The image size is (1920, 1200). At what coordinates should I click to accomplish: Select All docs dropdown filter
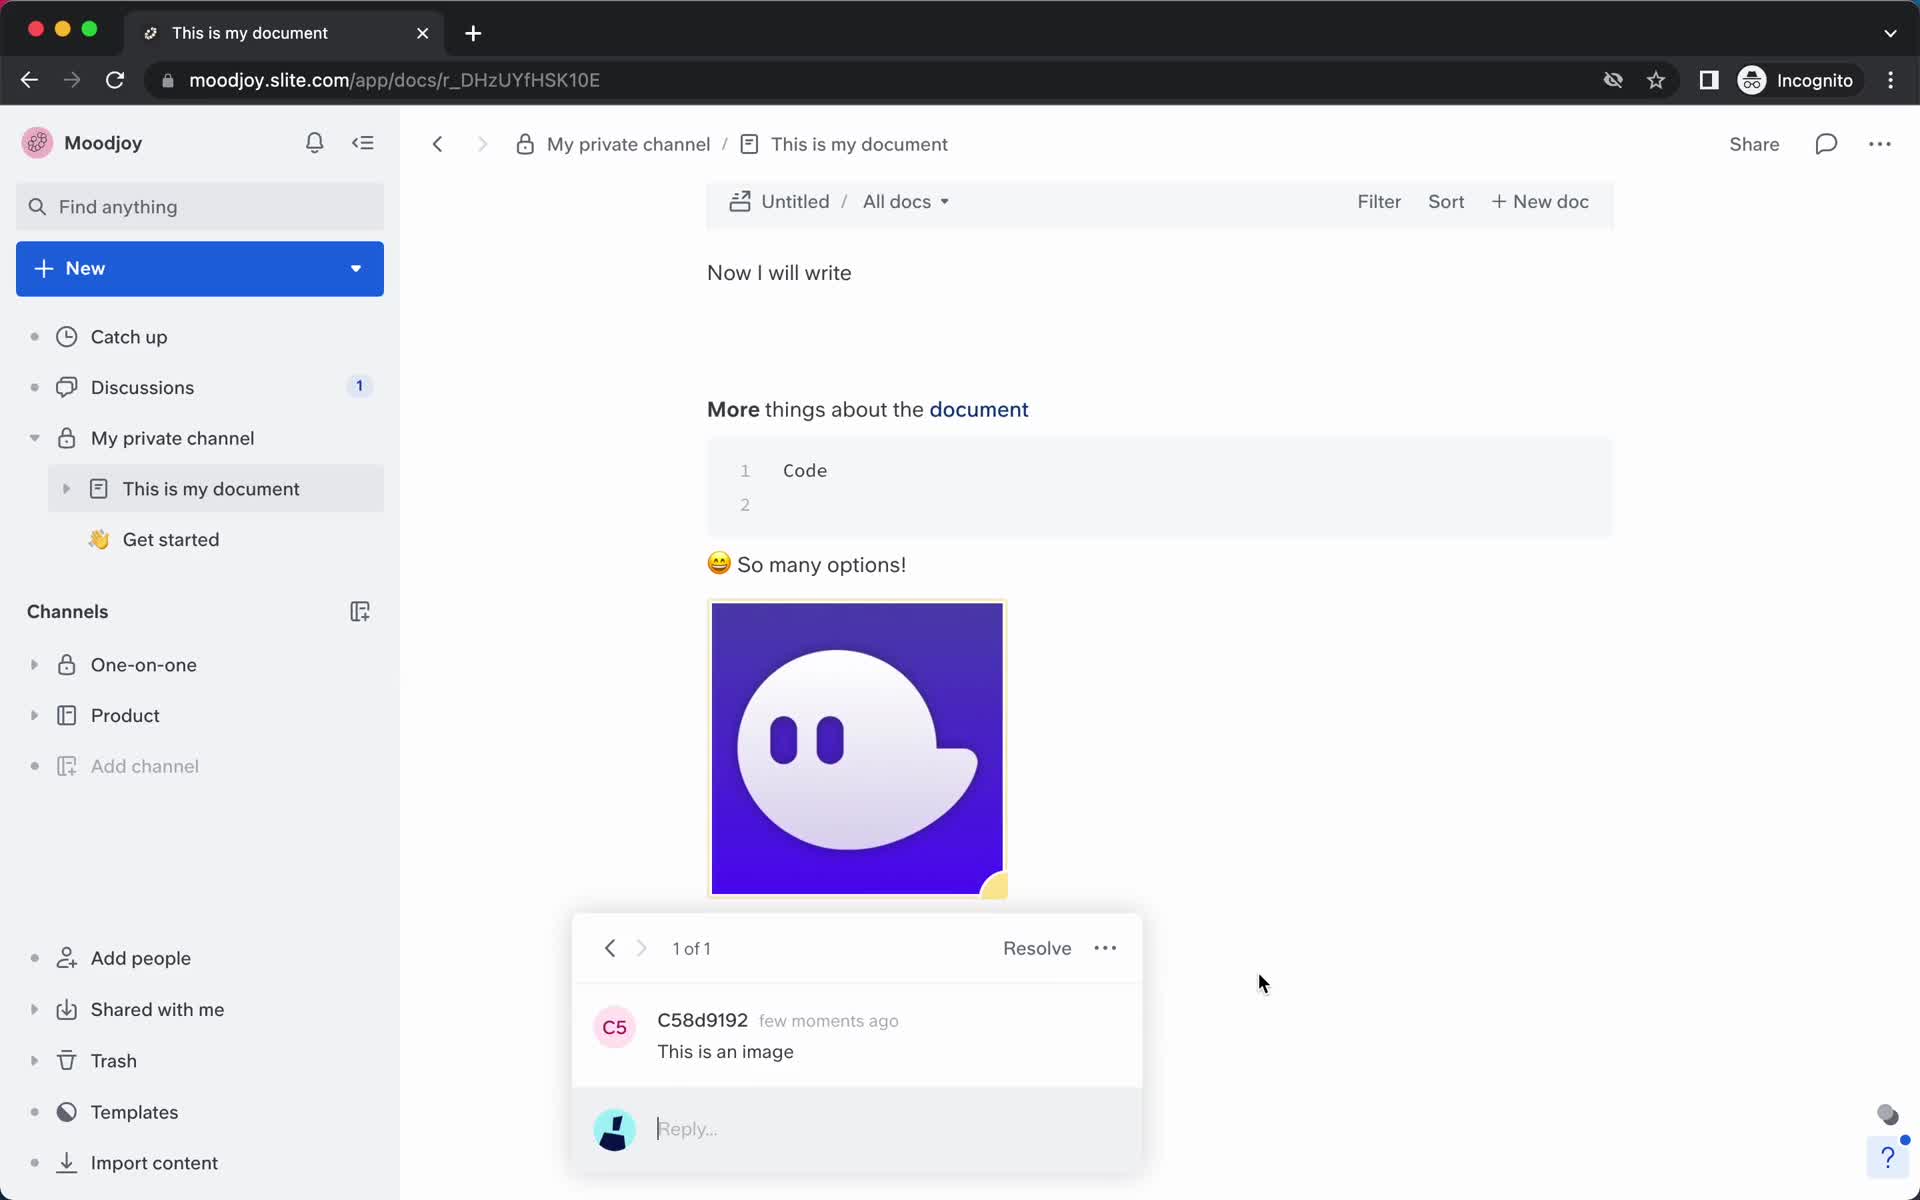click(x=904, y=200)
